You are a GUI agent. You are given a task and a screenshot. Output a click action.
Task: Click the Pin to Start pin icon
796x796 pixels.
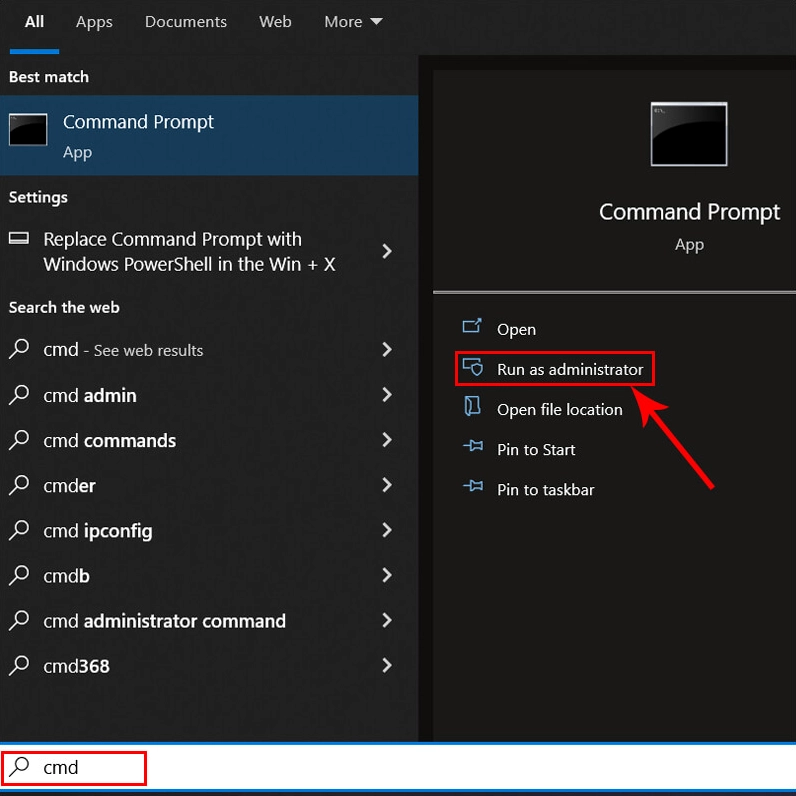(x=473, y=446)
